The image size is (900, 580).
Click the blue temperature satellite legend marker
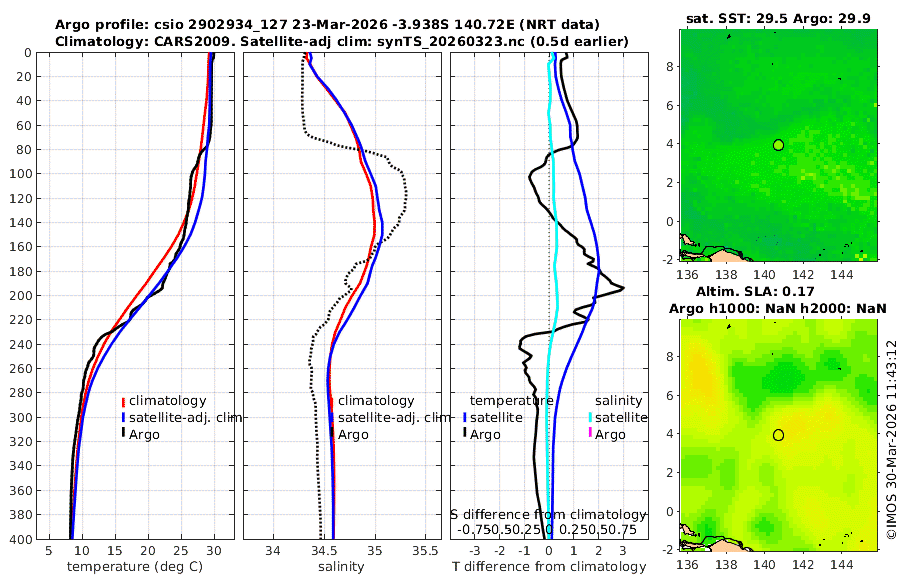(x=465, y=417)
